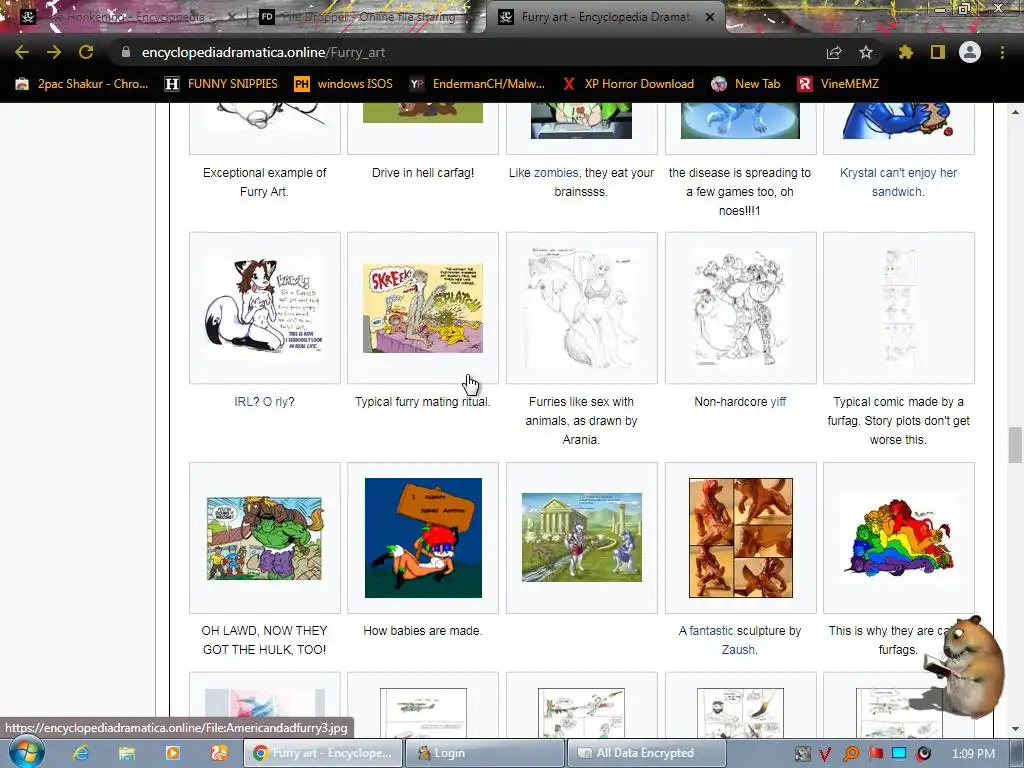Open the IRL? O rly? thumbnail image
This screenshot has width=1024, height=768.
click(264, 308)
